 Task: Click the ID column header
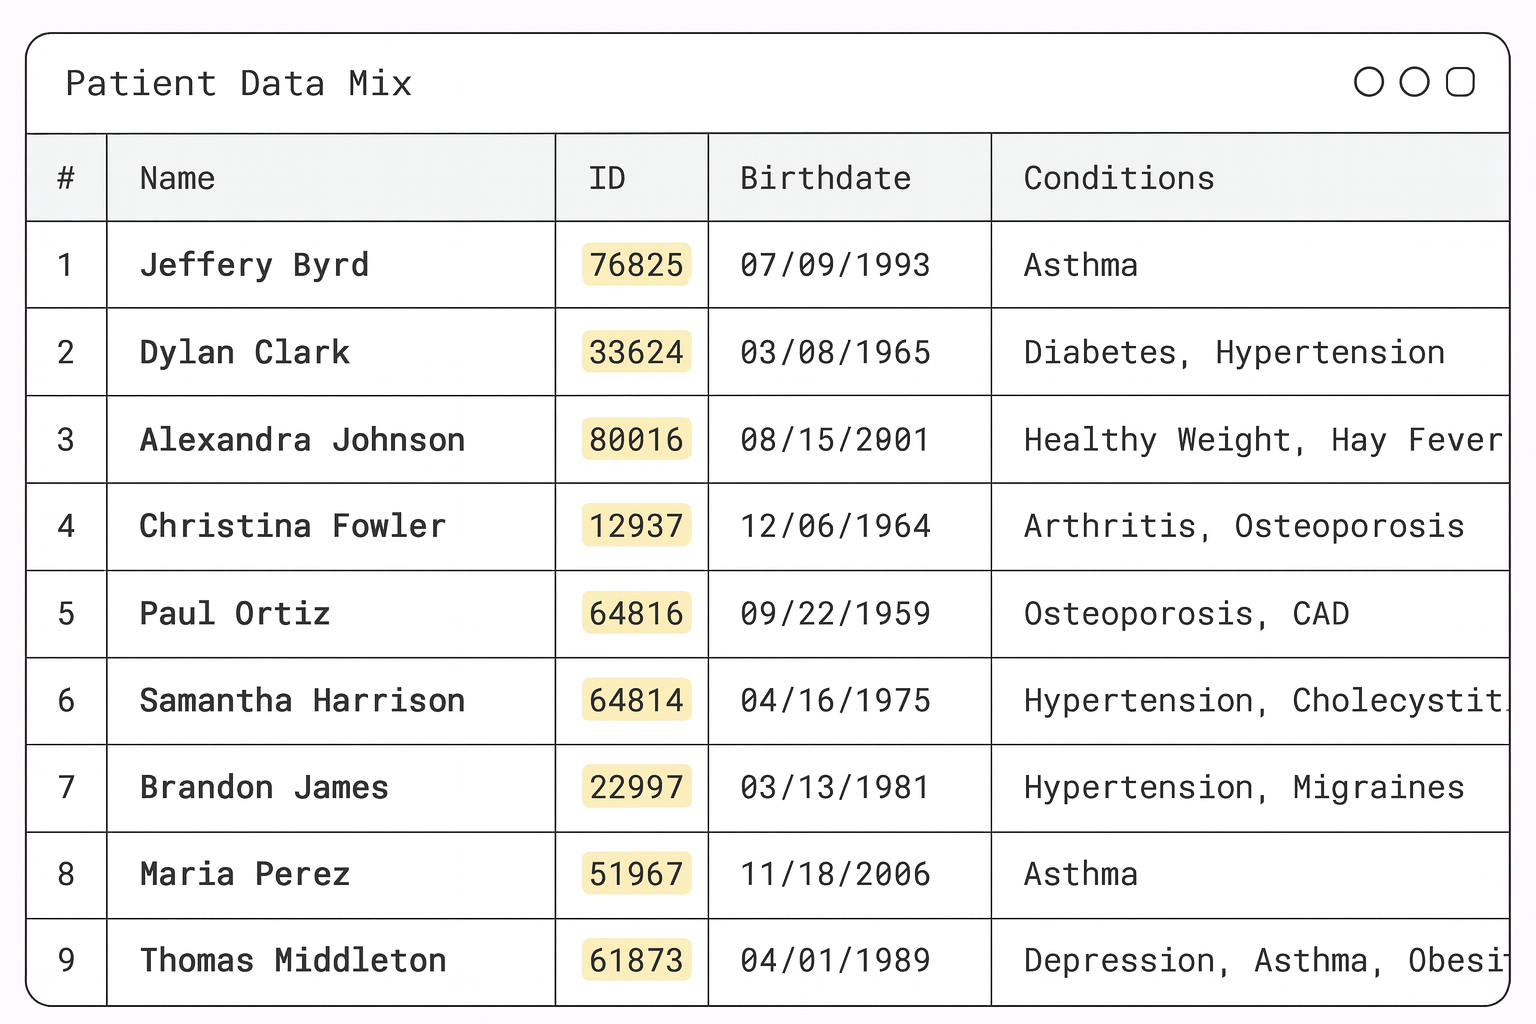[x=607, y=178]
